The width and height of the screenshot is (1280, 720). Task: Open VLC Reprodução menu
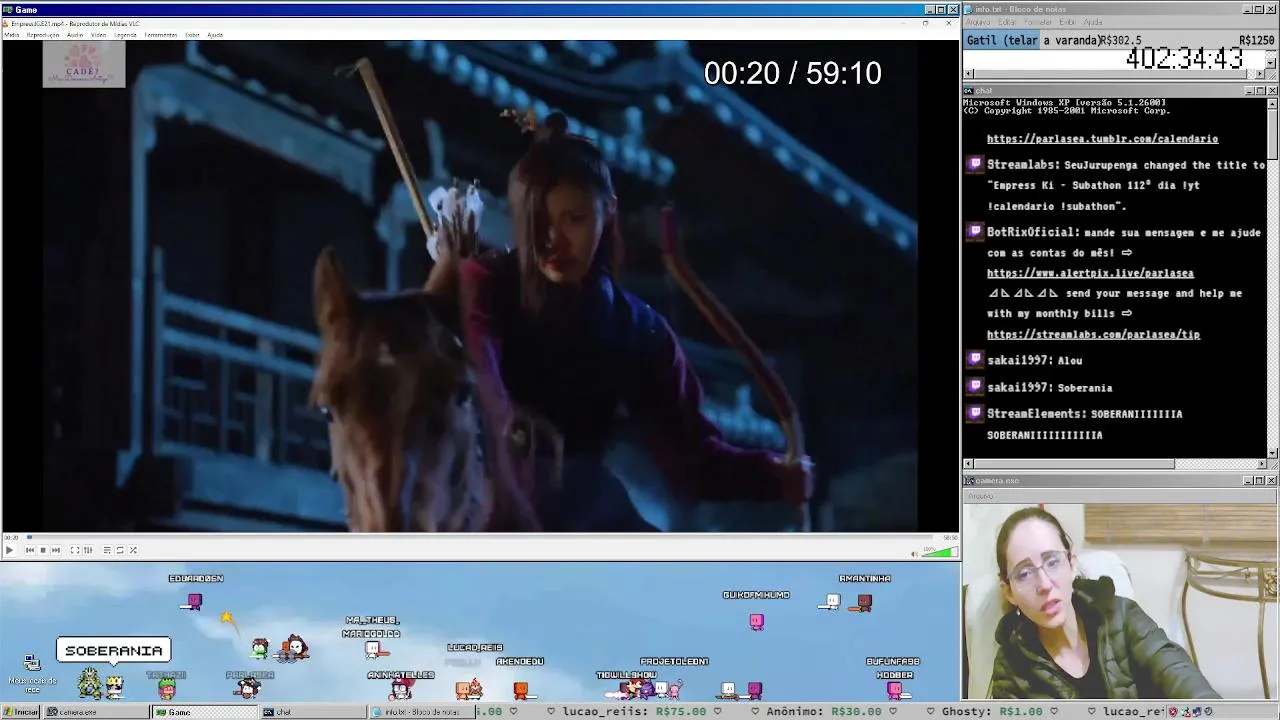43,35
